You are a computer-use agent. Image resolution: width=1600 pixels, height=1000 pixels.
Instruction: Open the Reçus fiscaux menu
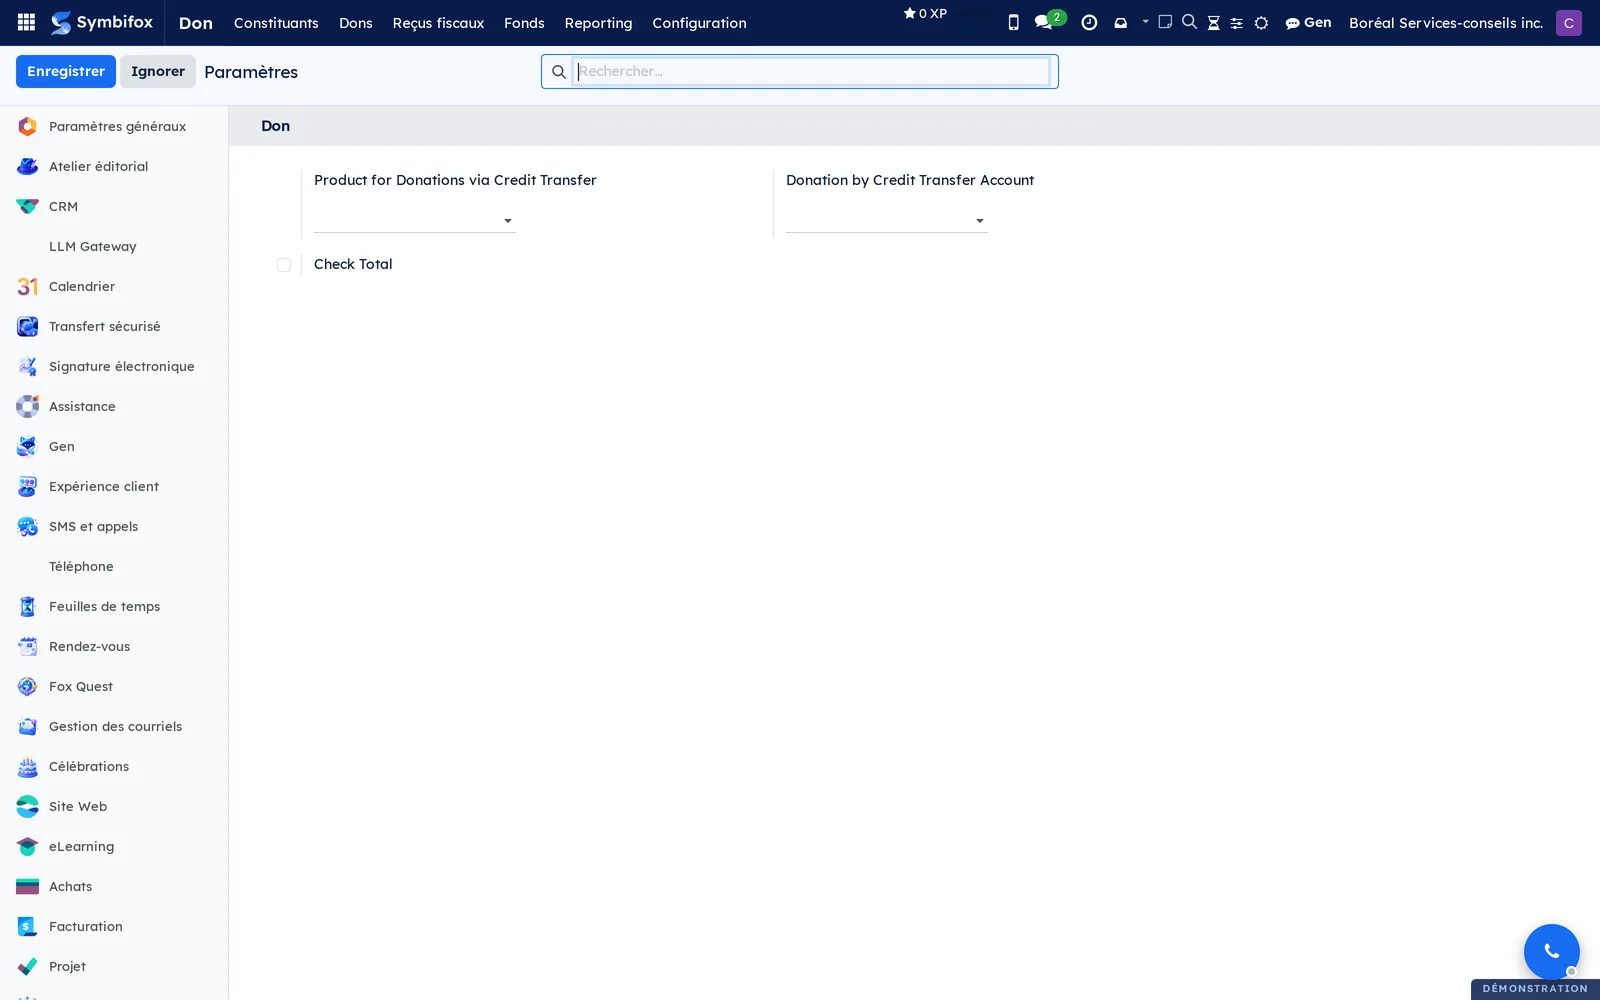[x=438, y=23]
